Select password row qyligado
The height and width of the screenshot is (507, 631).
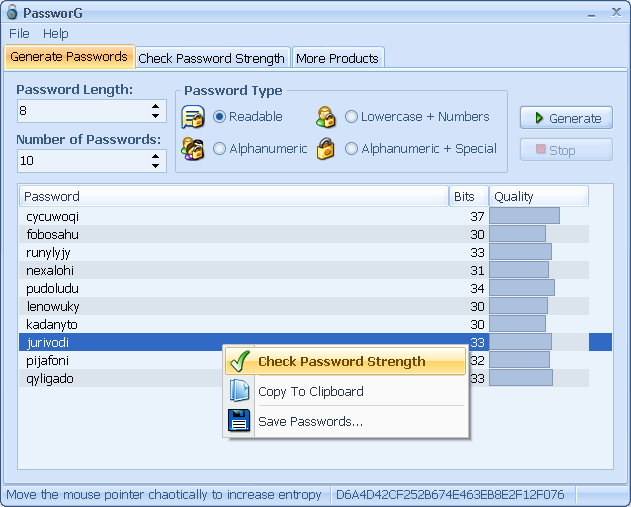coord(304,379)
